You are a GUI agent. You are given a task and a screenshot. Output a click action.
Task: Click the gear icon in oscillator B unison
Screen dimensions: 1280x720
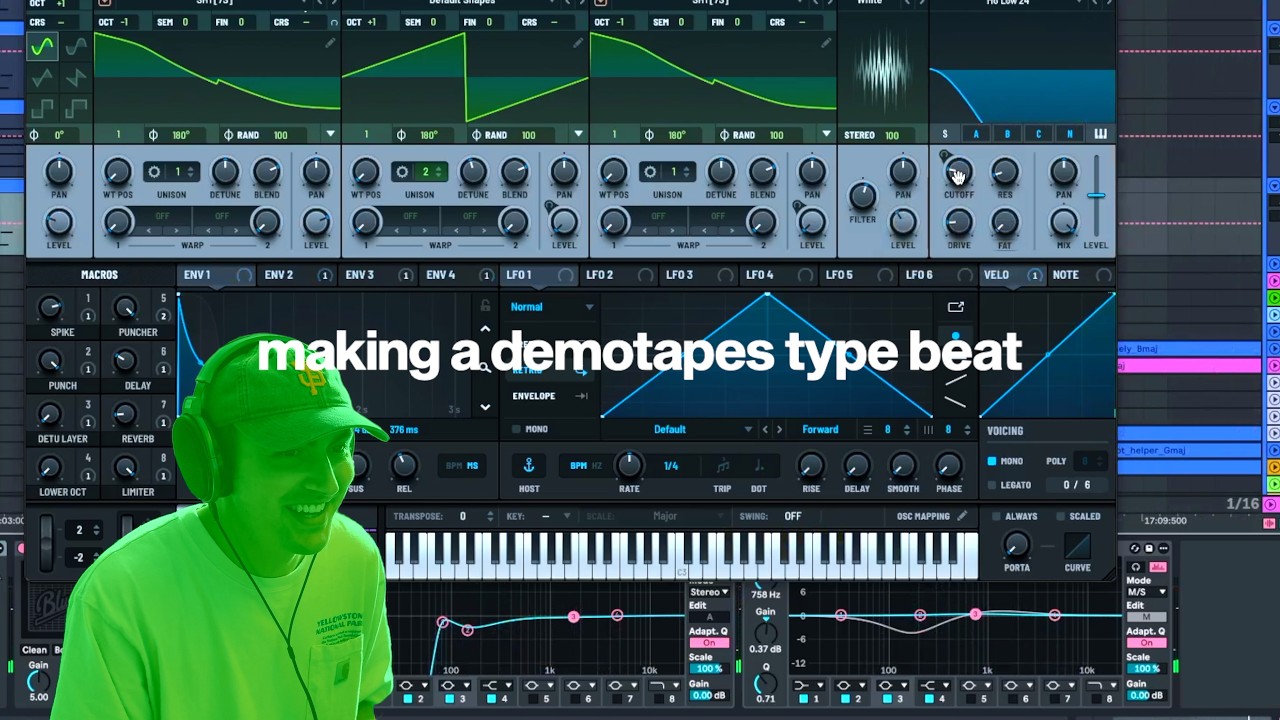402,172
